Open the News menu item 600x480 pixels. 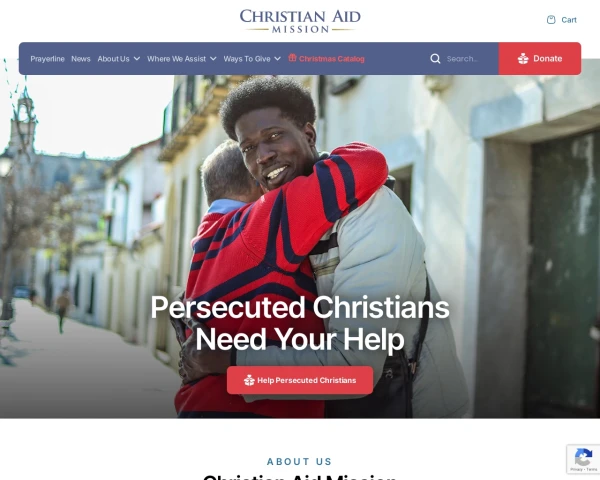pos(81,59)
